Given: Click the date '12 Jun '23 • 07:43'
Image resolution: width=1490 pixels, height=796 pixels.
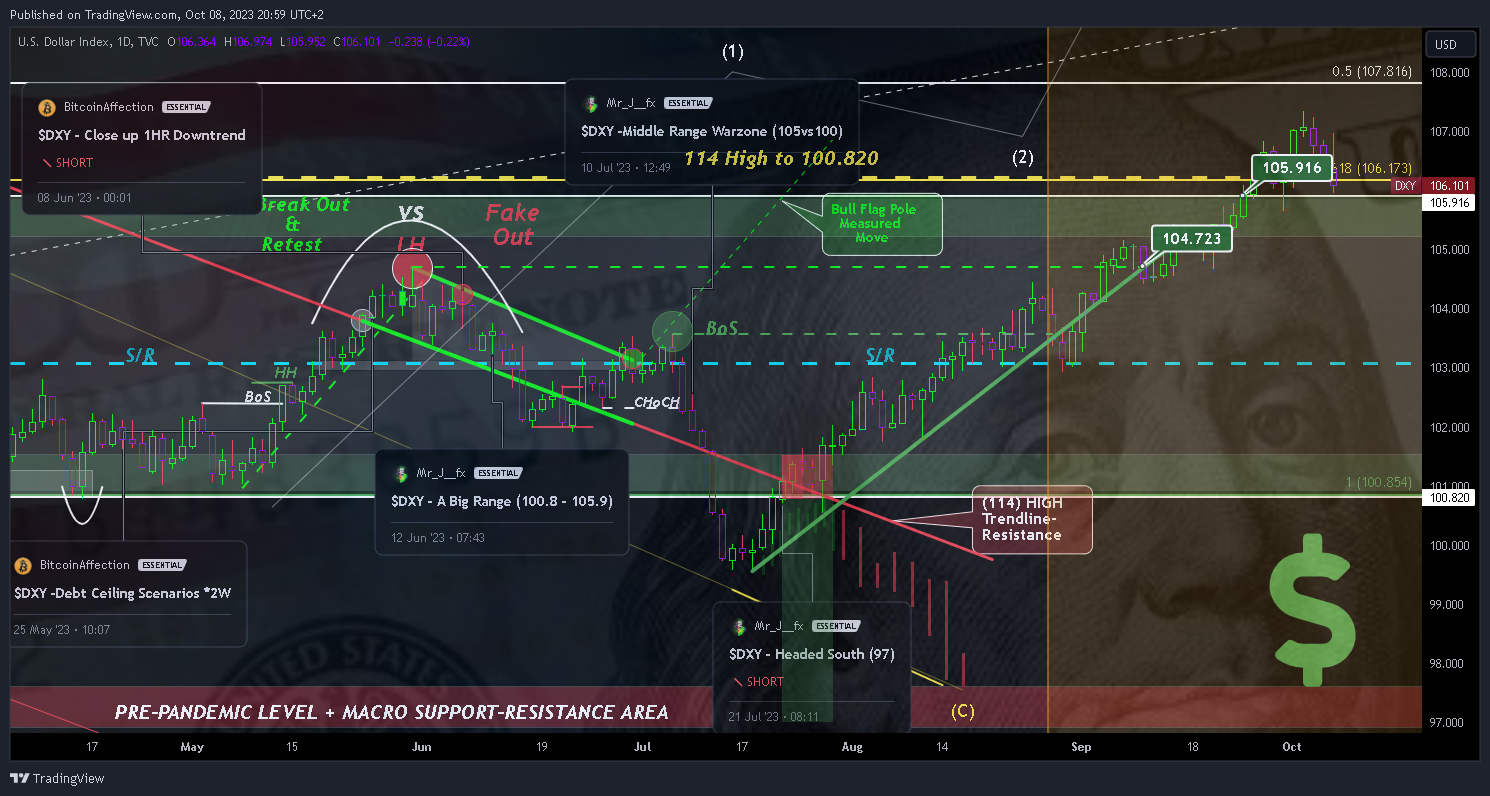Looking at the screenshot, I should pyautogui.click(x=438, y=537).
